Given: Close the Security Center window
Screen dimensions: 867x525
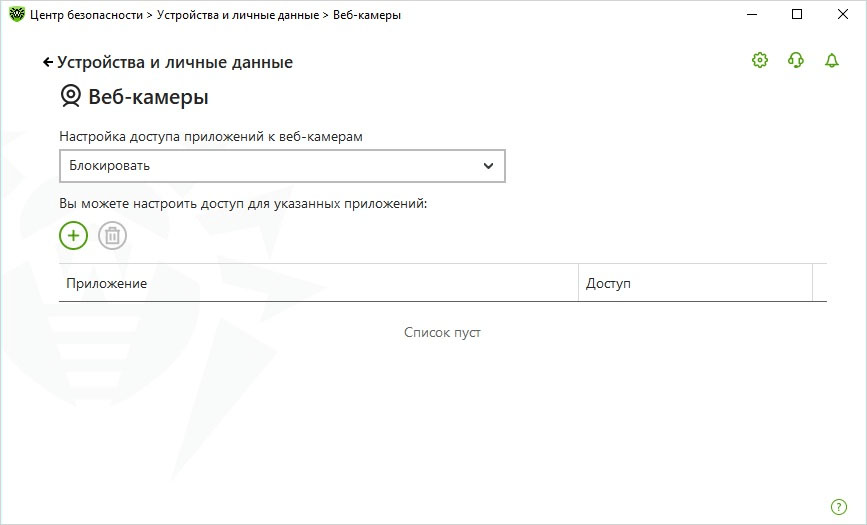Looking at the screenshot, I should [842, 15].
